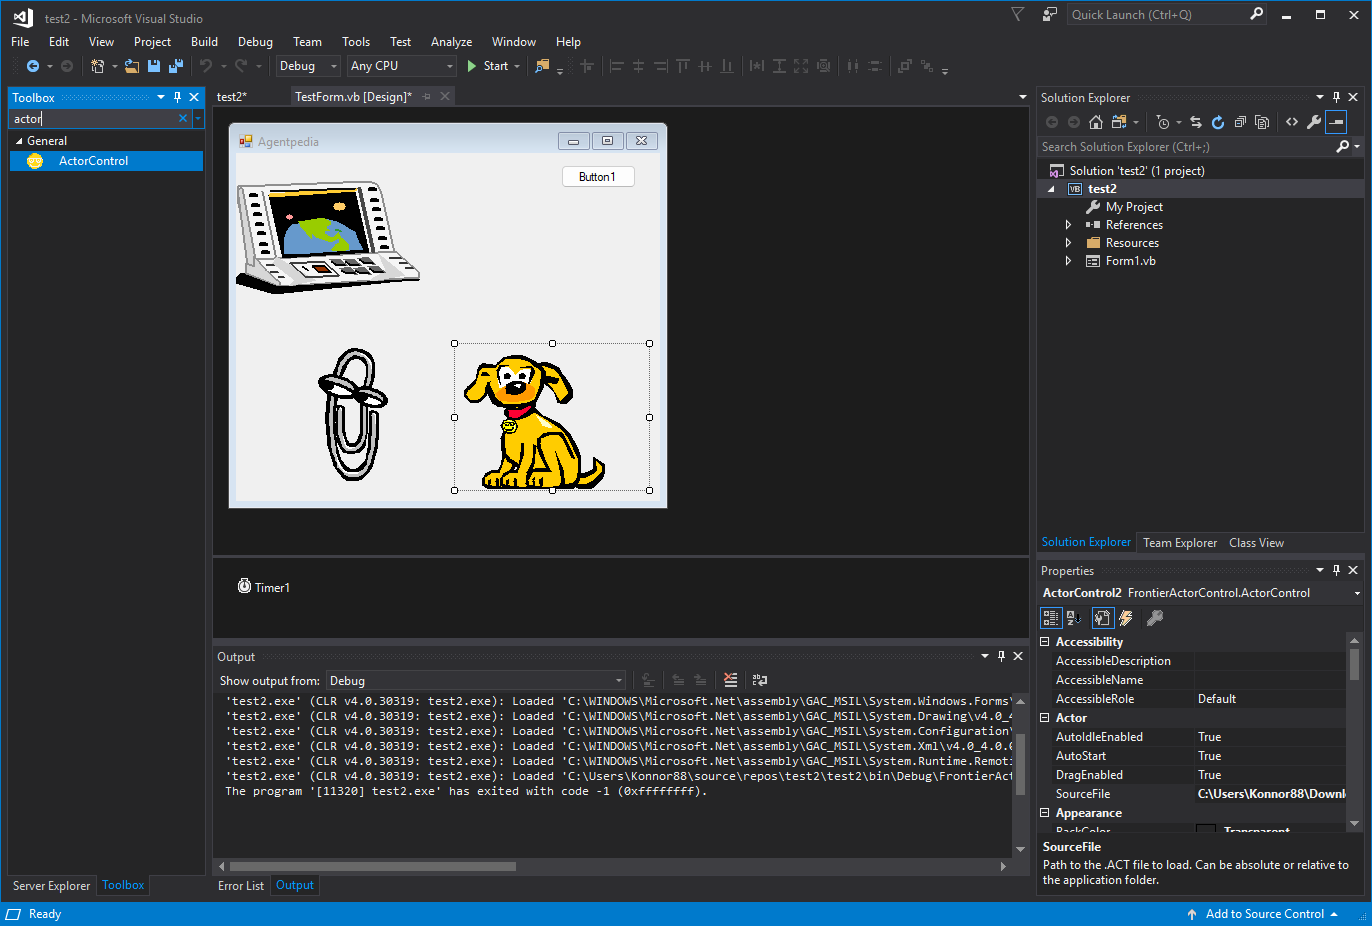Switch to the Error List tab
The height and width of the screenshot is (926, 1372).
[241, 885]
